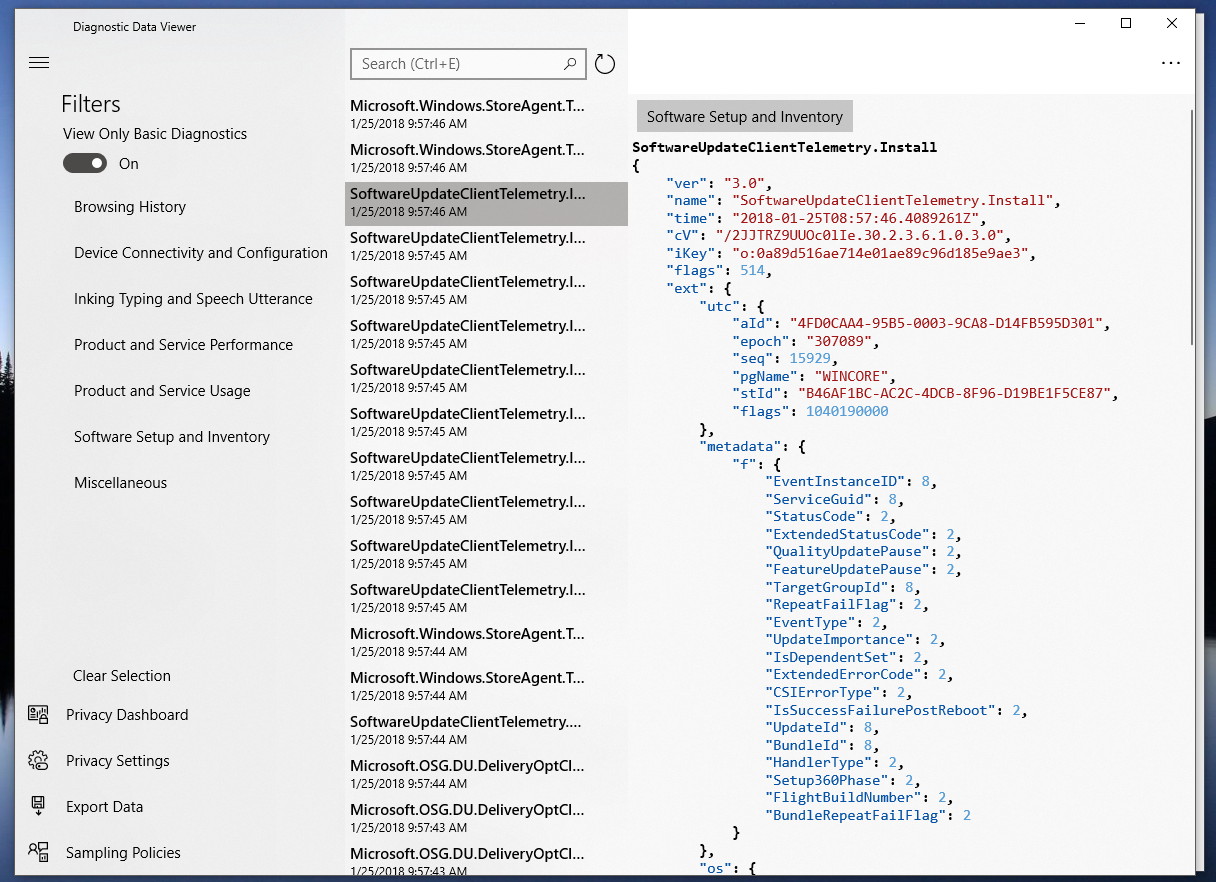Toggle View Only Basic Diagnostics switch
This screenshot has width=1216, height=882.
(x=85, y=164)
